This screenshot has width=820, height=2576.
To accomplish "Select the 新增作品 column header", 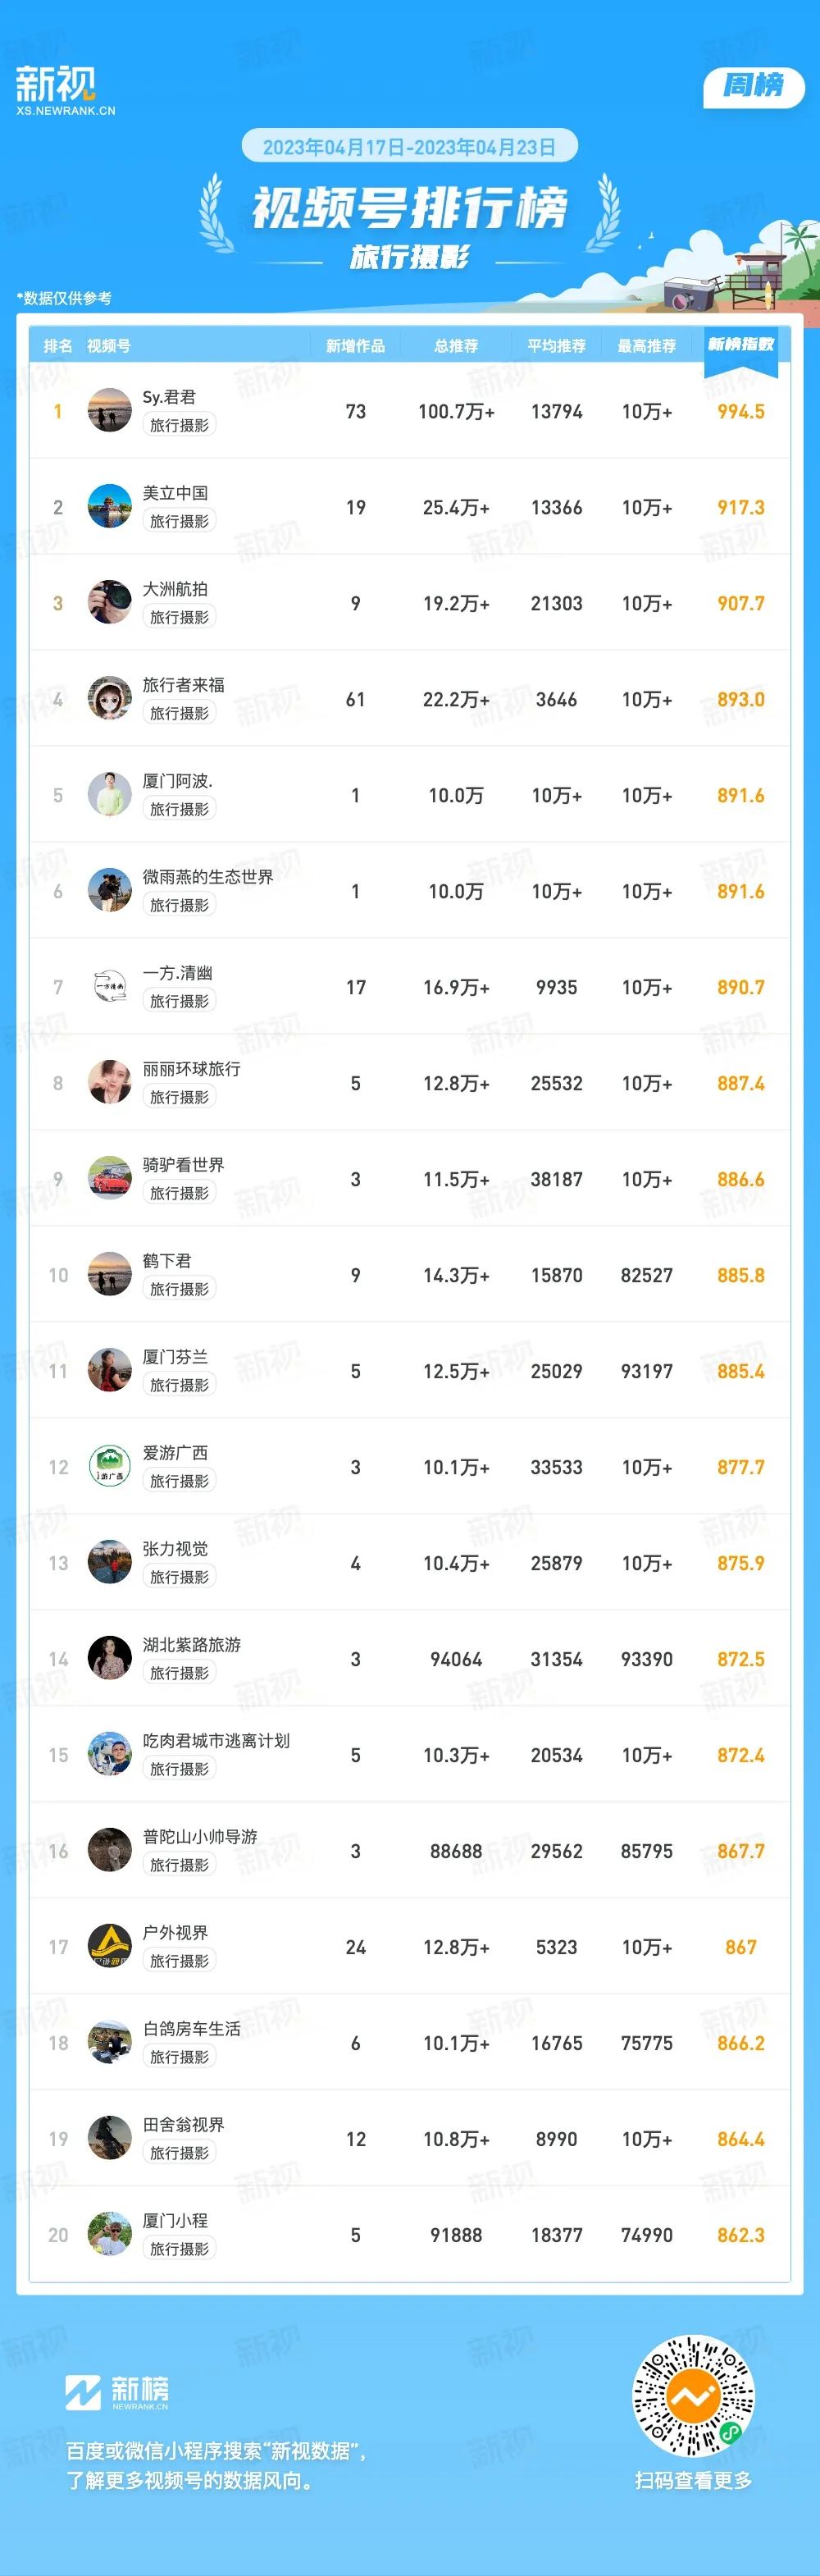I will click(355, 346).
